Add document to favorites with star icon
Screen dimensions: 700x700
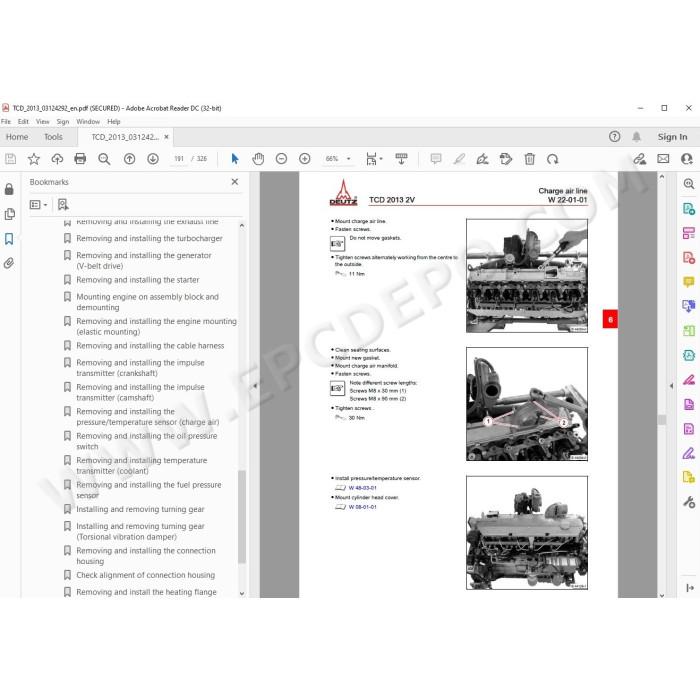34,159
